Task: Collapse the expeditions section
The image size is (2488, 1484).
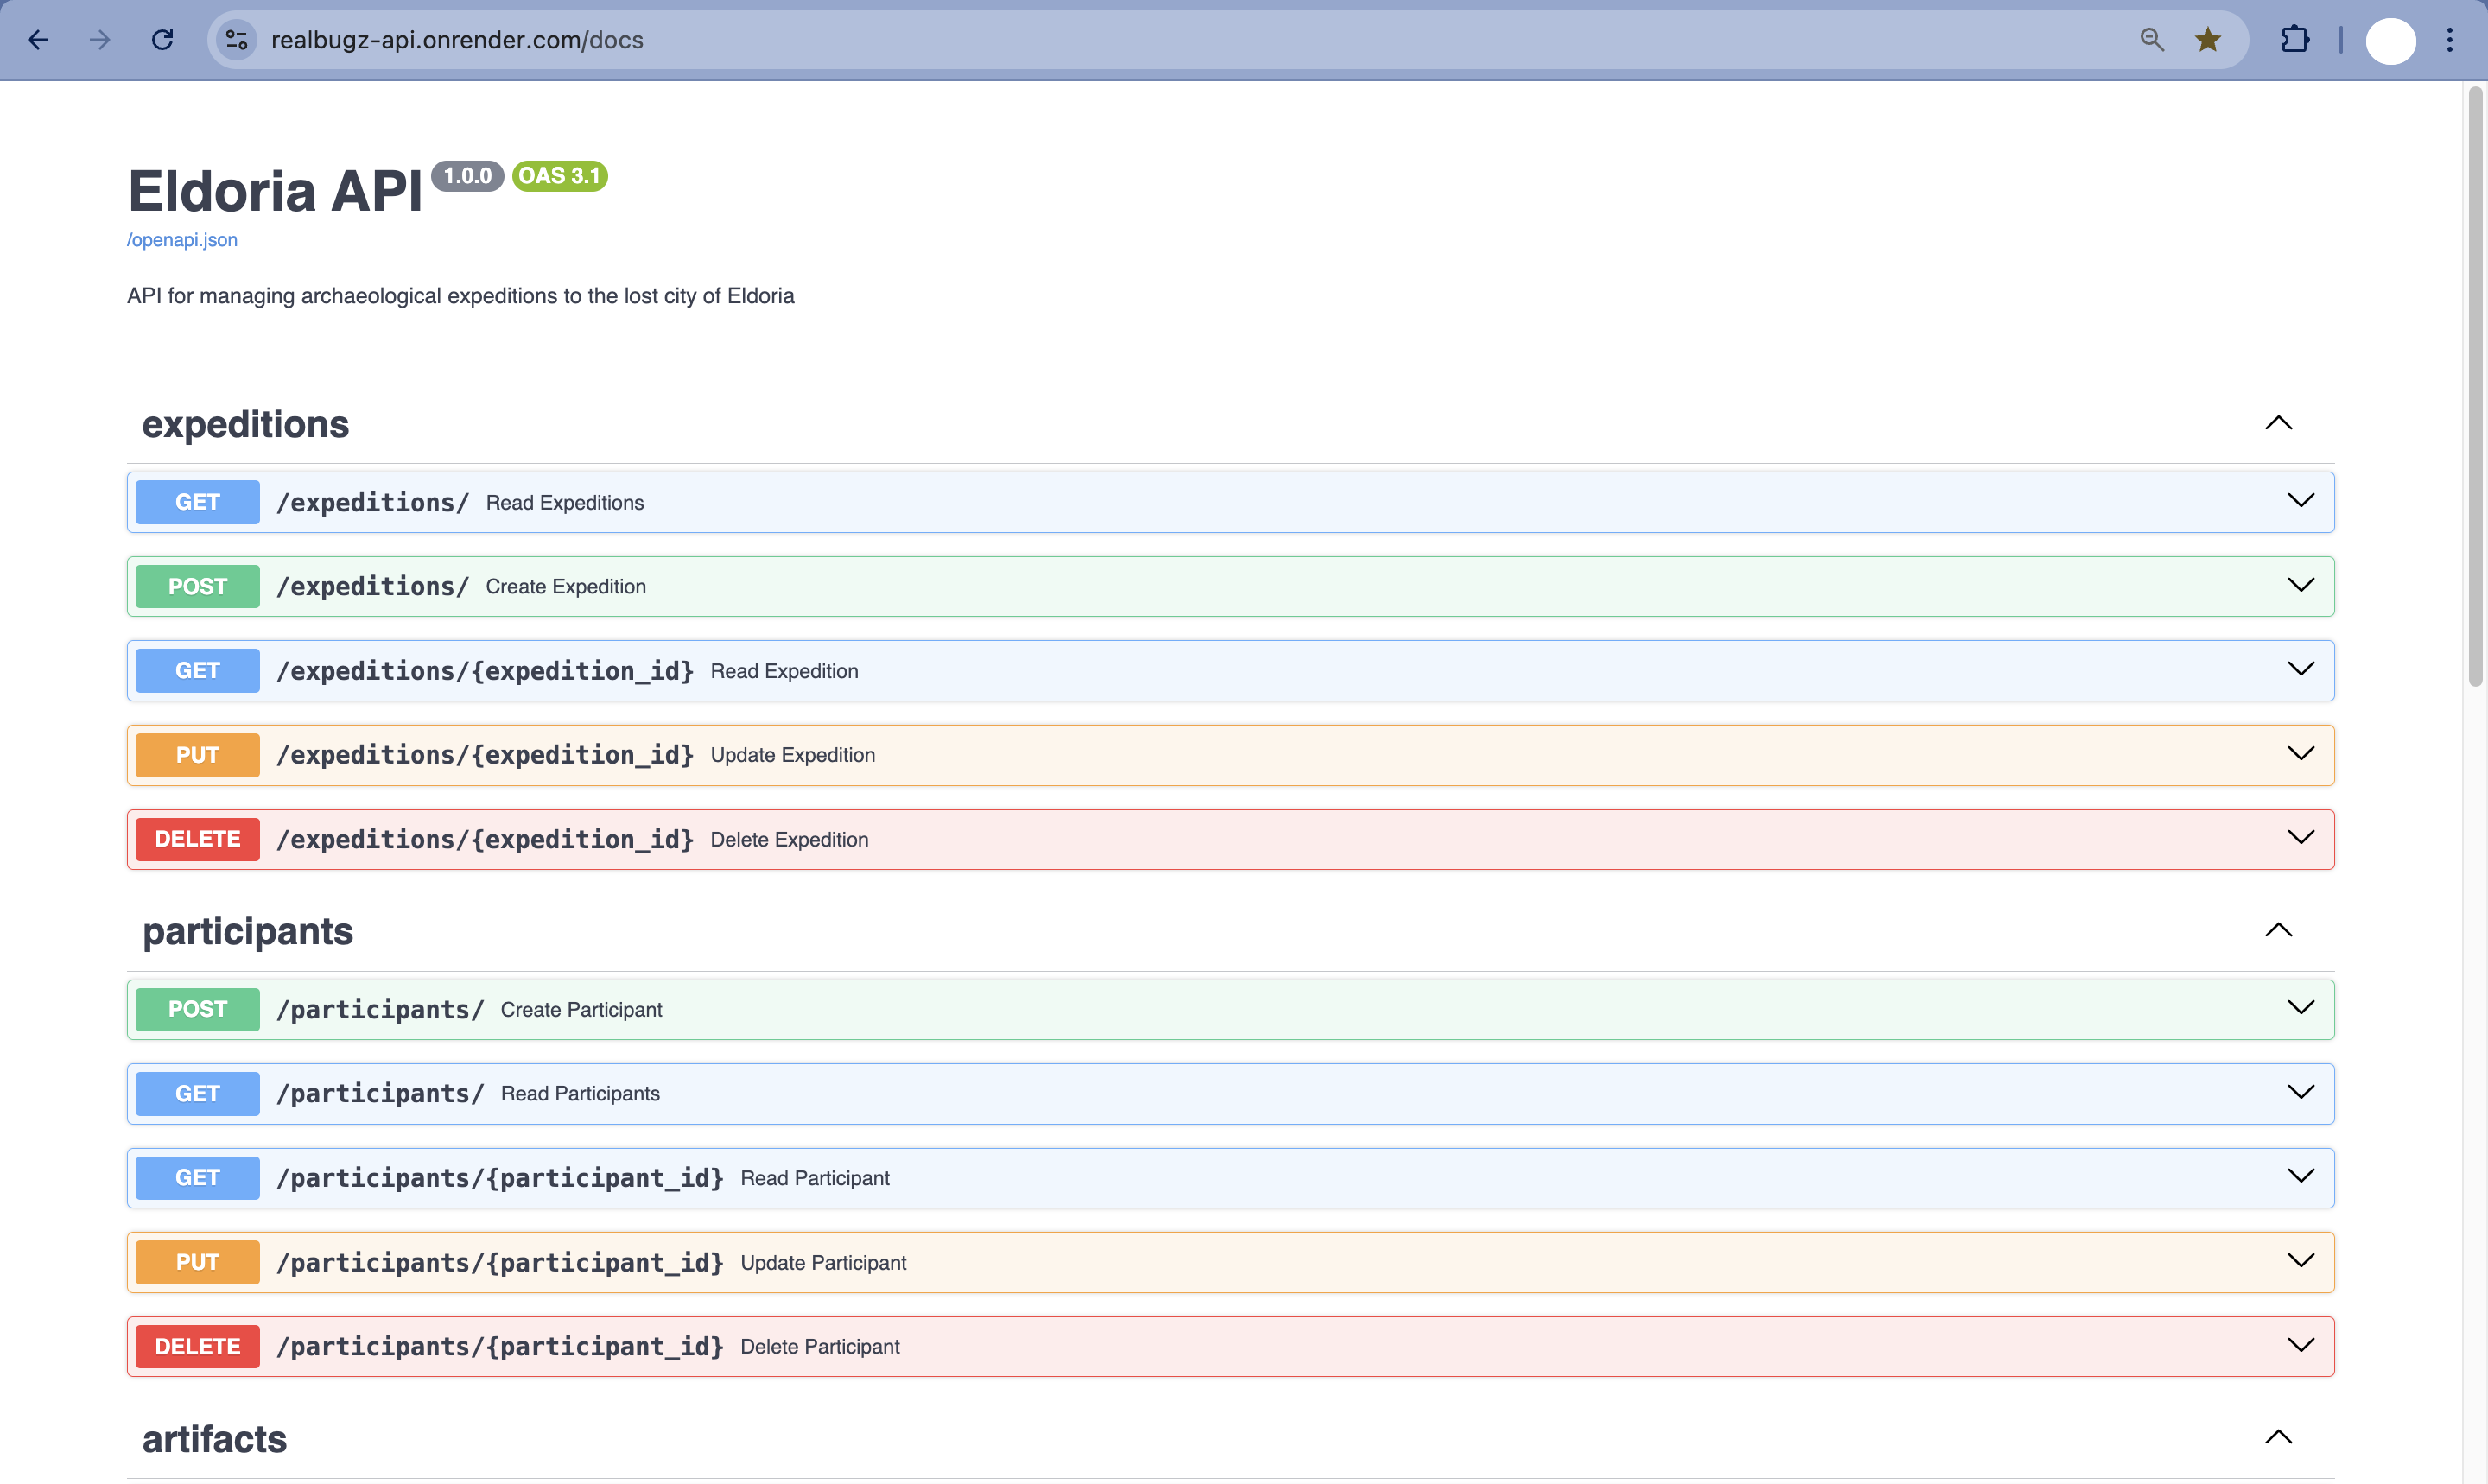Action: [2278, 423]
